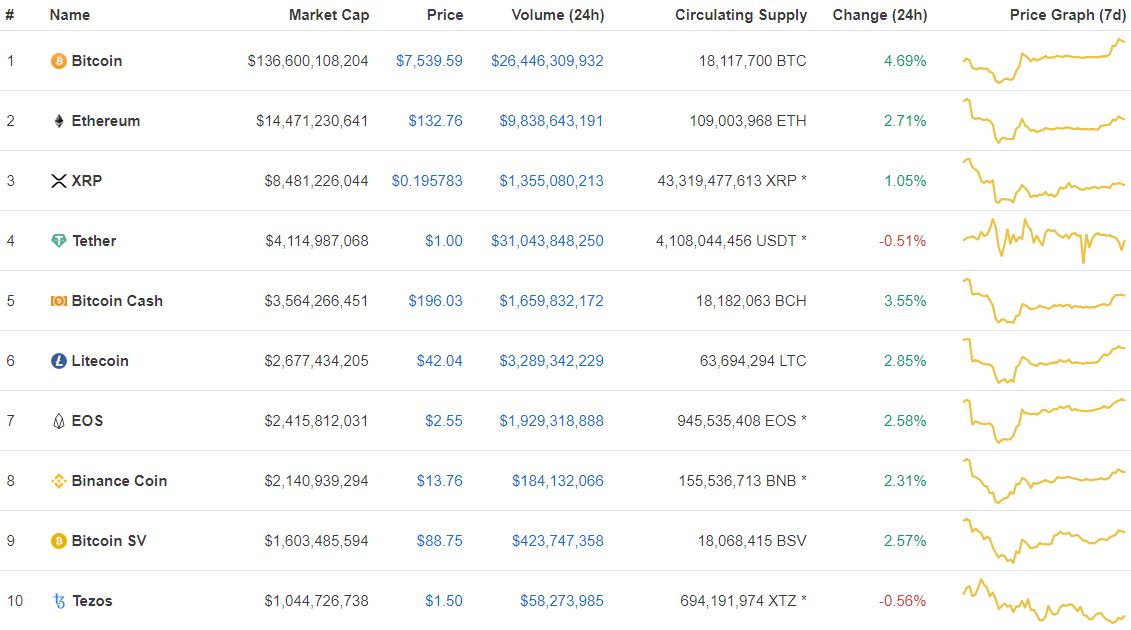Screen dimensions: 1131x630
Task: Select Bitcoin market cap $136,600,108,204
Action: (x=308, y=61)
